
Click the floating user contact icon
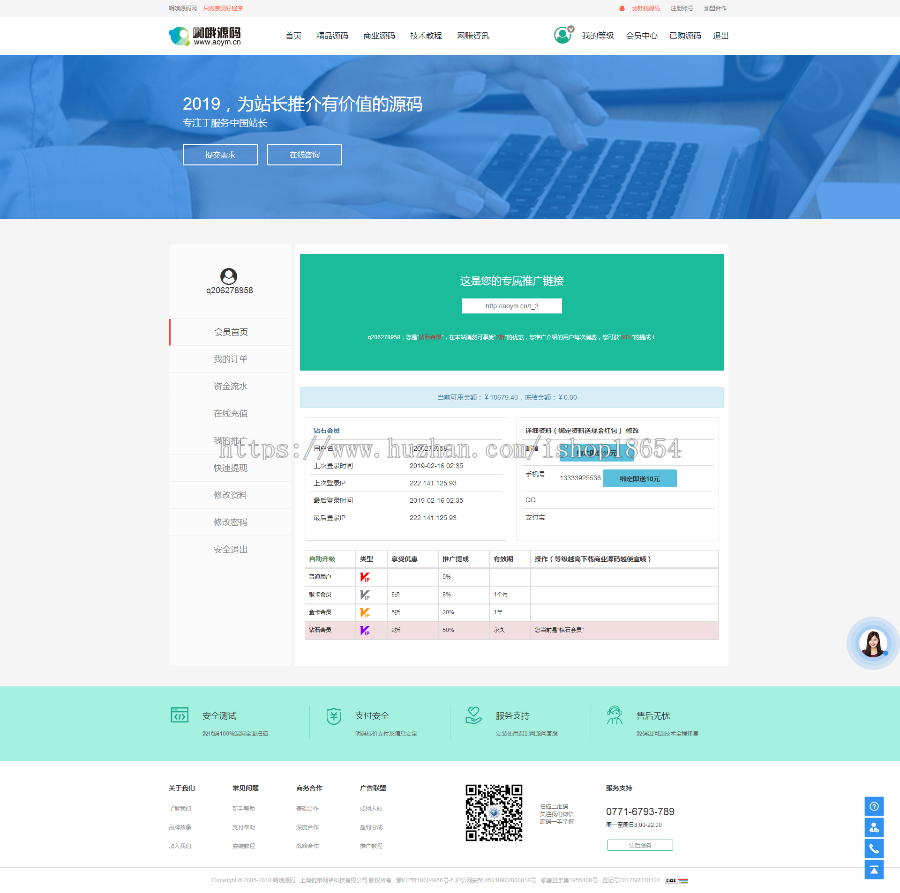(x=874, y=828)
